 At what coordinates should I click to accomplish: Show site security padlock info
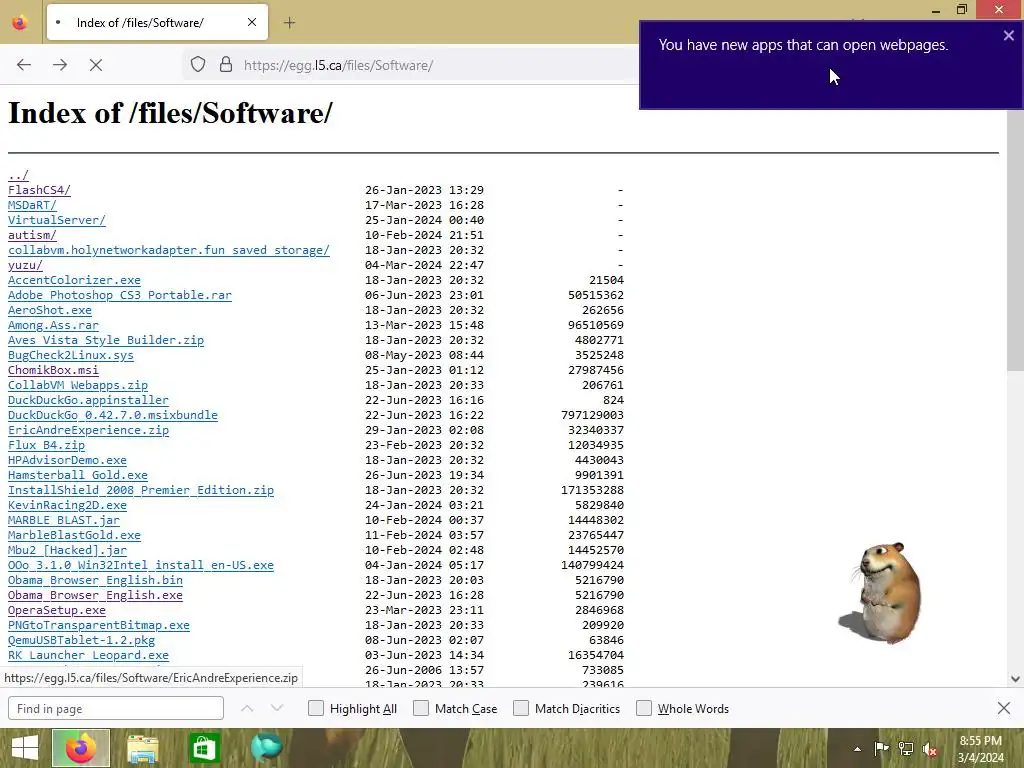point(226,65)
